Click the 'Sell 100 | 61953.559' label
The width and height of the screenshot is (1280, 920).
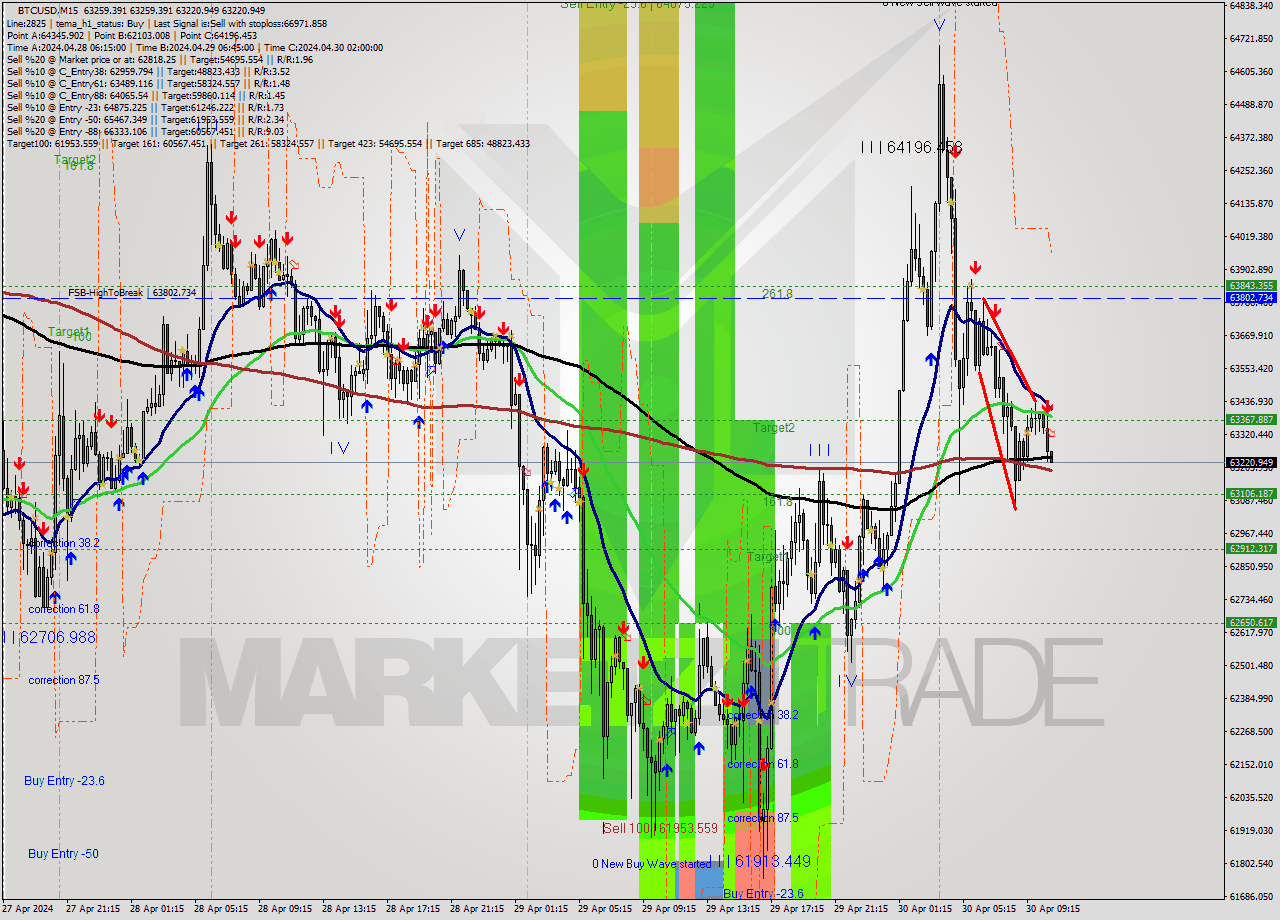click(x=661, y=828)
